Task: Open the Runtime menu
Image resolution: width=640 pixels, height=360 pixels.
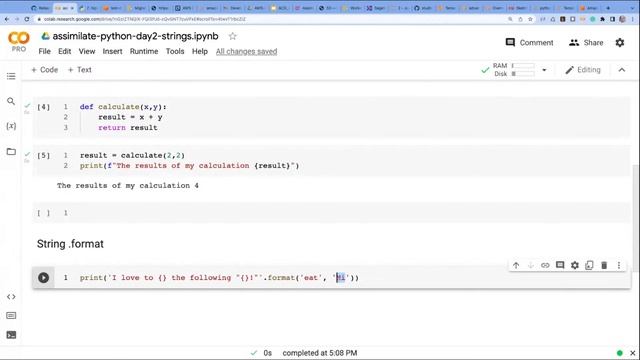Action: click(x=144, y=51)
